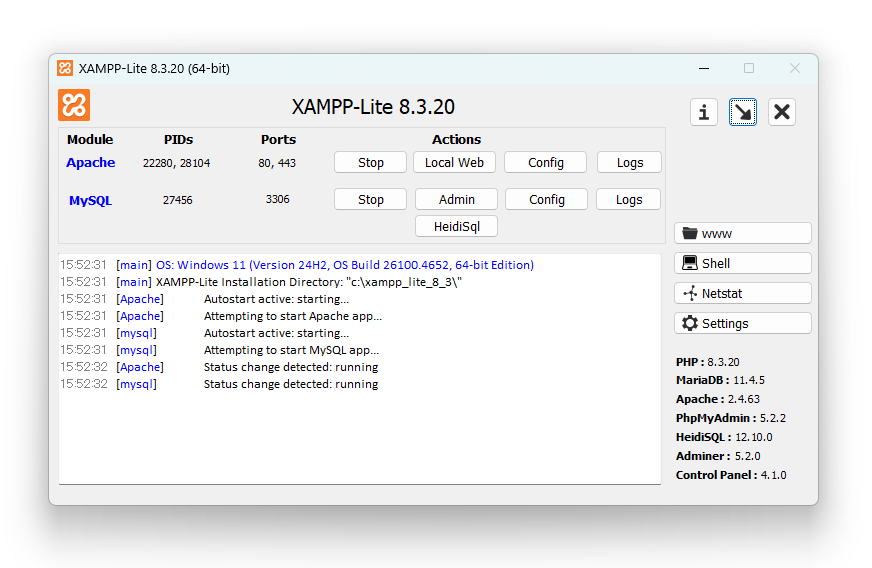Click Apache PIDs 22280, 28104
Viewport: 872px width, 568px height.
coord(176,163)
